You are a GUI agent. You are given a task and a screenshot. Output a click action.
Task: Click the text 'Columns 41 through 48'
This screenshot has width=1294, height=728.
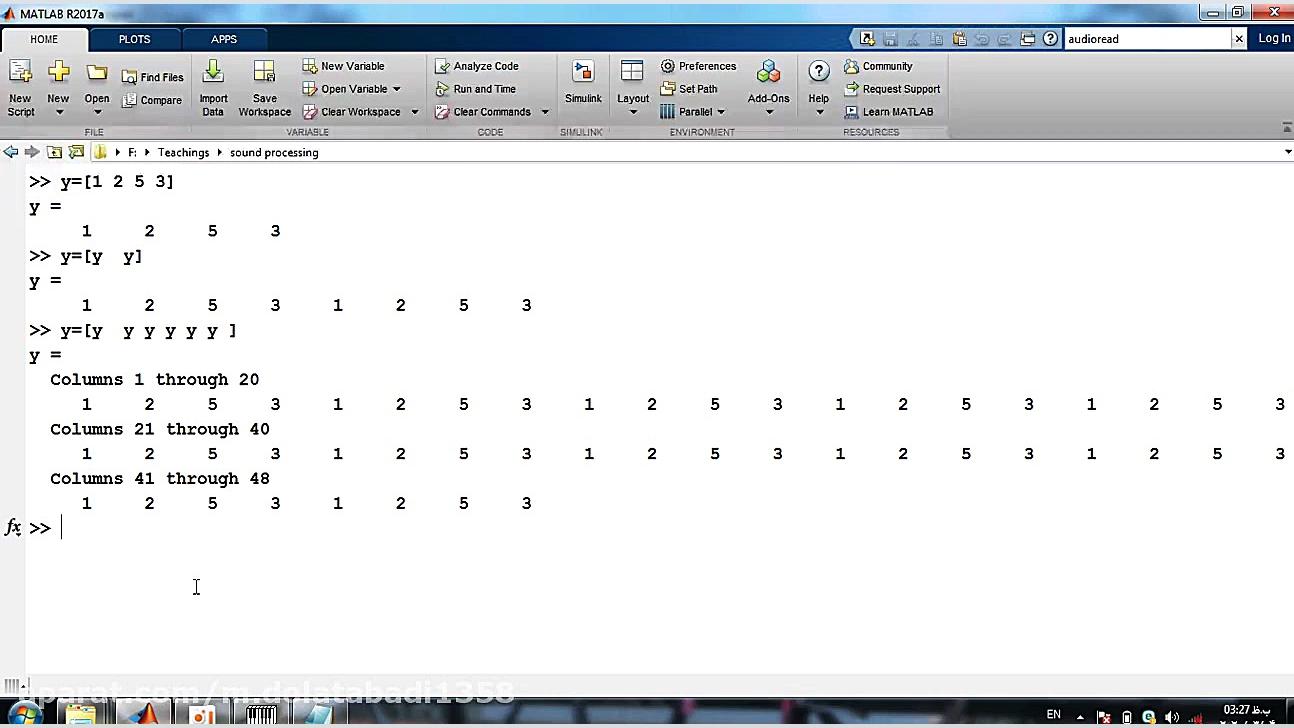[x=160, y=478]
